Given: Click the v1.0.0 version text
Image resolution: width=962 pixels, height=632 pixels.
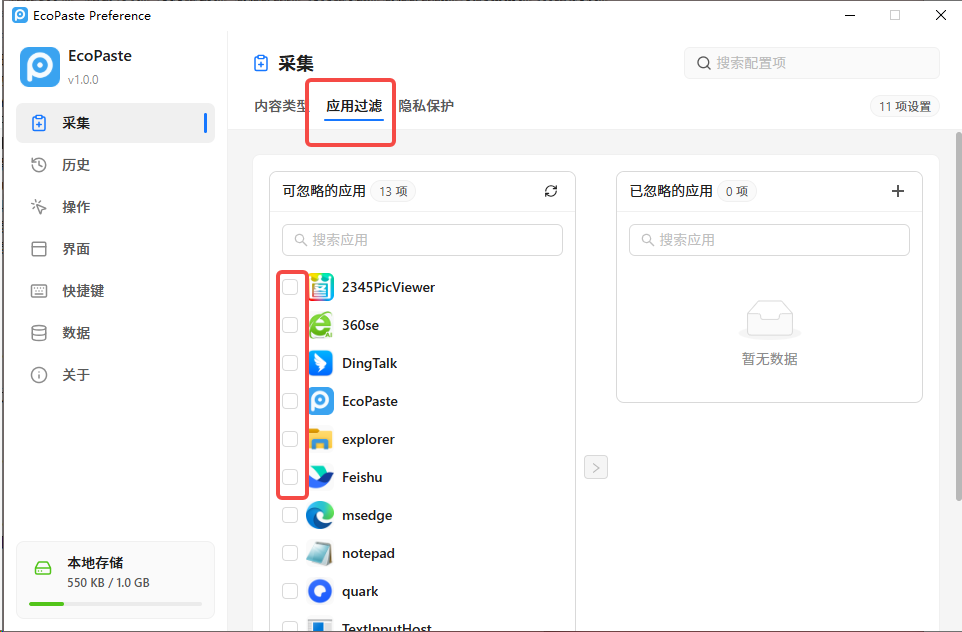Looking at the screenshot, I should (83, 80).
